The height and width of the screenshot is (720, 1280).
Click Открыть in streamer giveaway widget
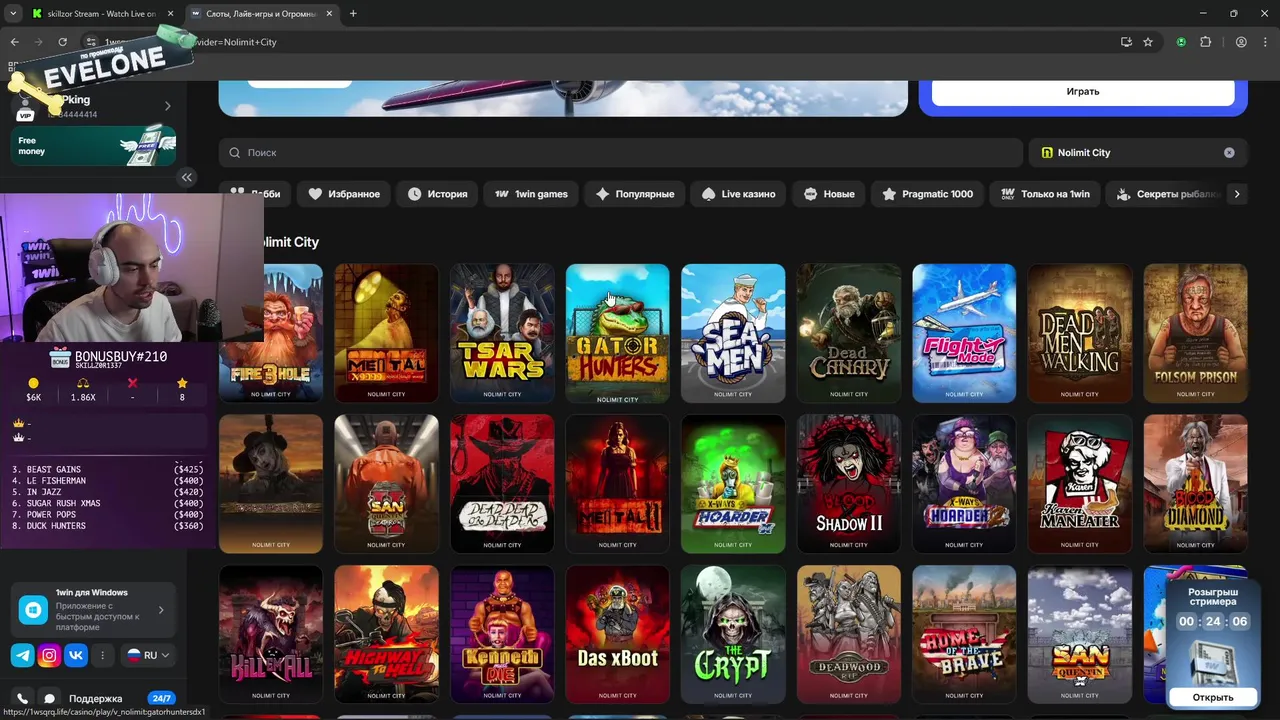click(1212, 697)
